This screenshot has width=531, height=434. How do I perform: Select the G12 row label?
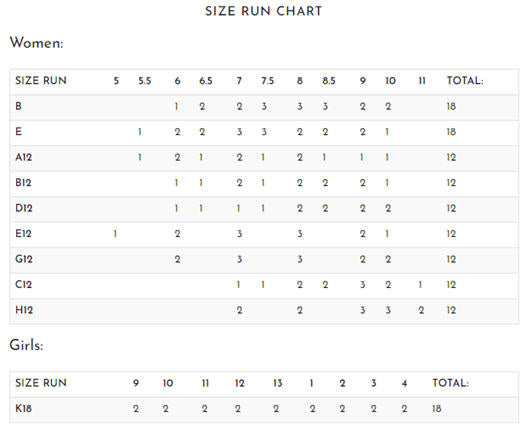[x=24, y=259]
